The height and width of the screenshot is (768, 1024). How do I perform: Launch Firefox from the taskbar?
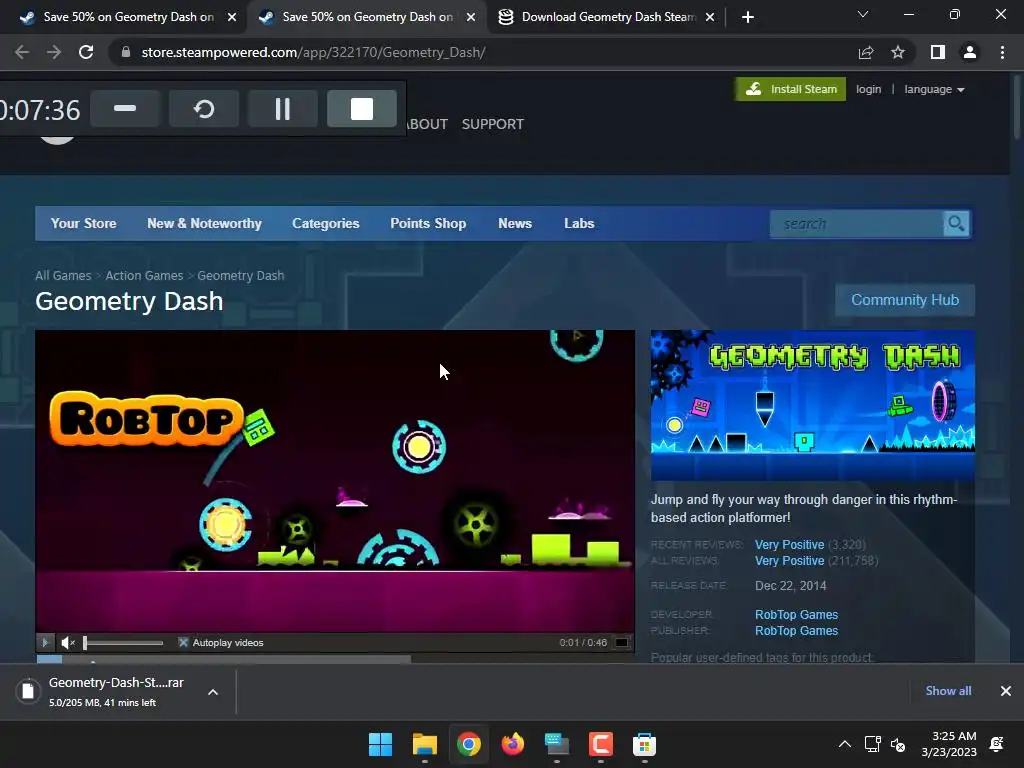click(513, 744)
